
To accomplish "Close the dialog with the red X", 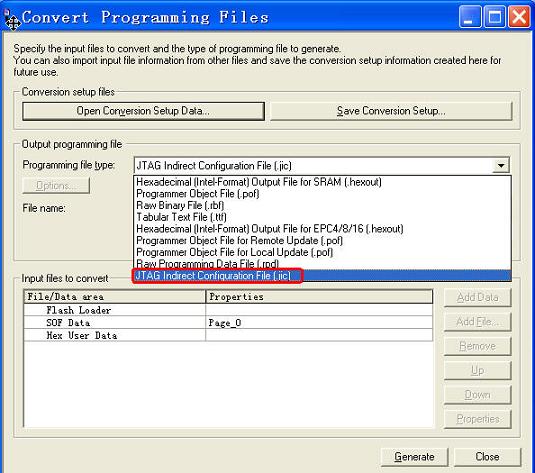I will (x=519, y=17).
